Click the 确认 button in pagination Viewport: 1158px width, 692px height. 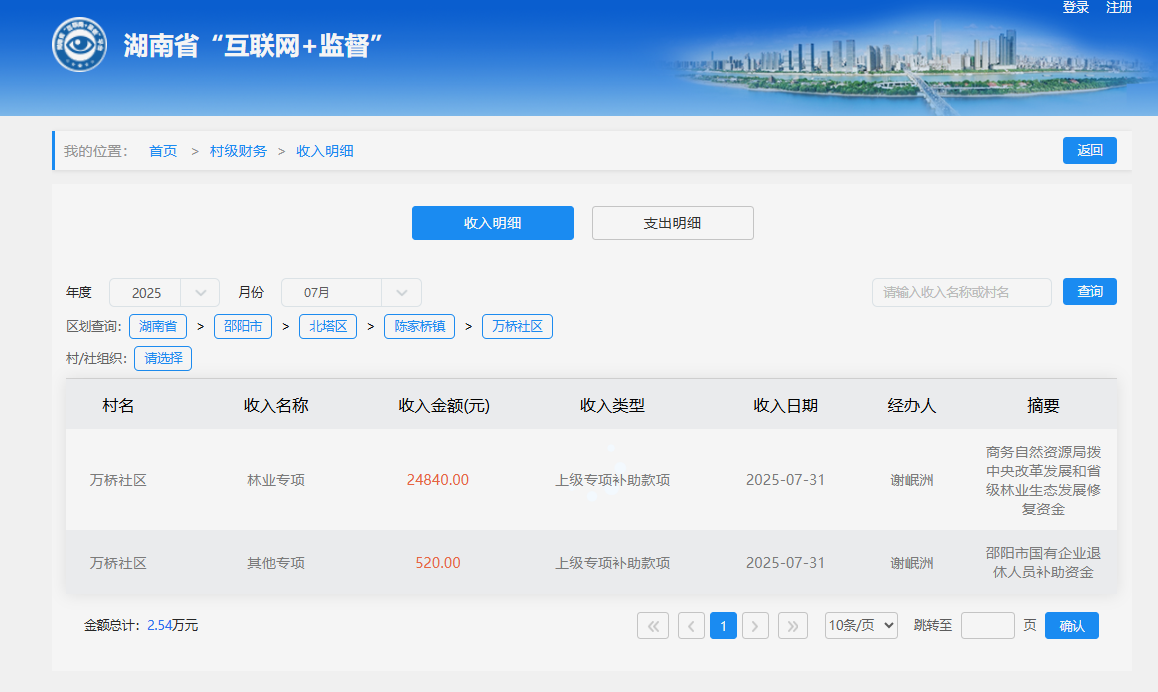tap(1071, 626)
